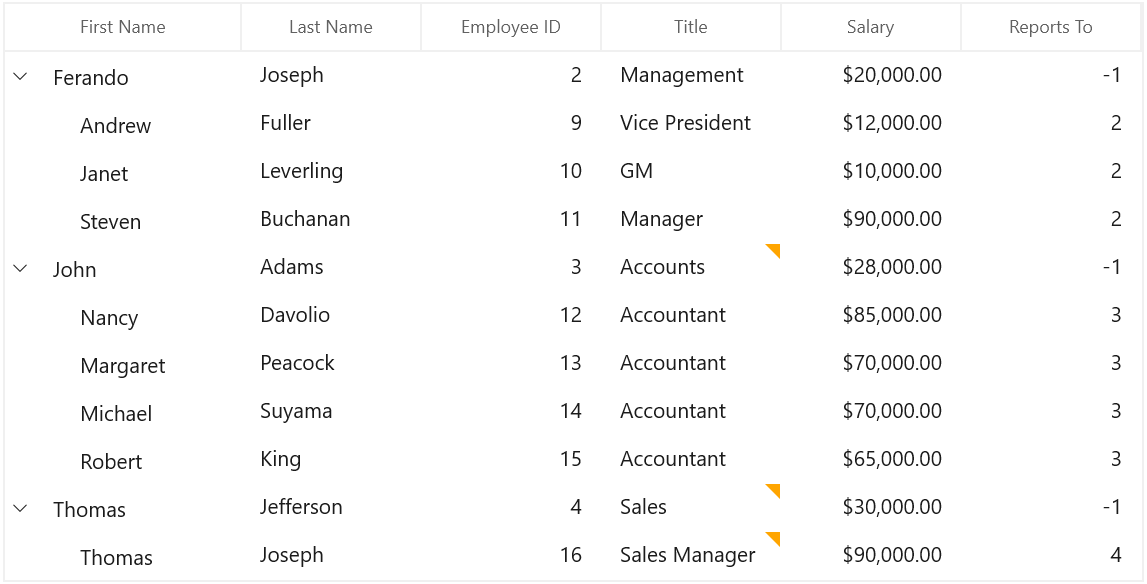
Task: Click the King last name cell
Action: coord(331,459)
